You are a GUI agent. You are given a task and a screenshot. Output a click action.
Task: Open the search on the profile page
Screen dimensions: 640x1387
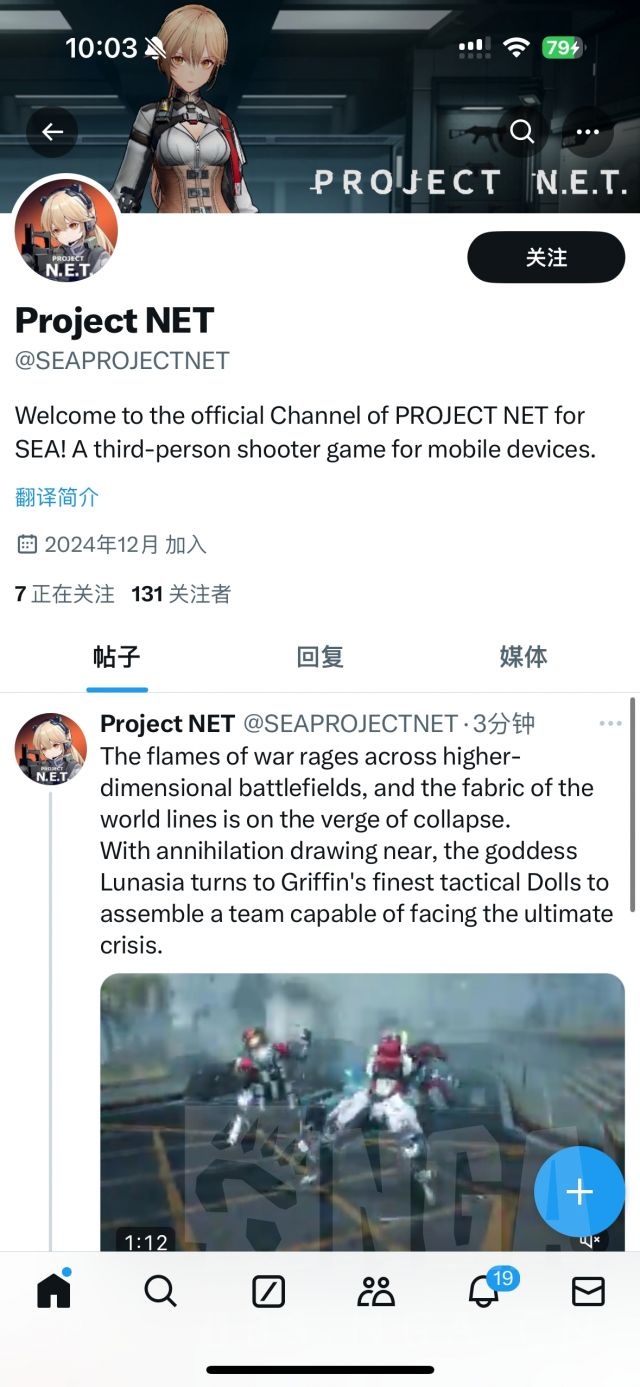[521, 131]
